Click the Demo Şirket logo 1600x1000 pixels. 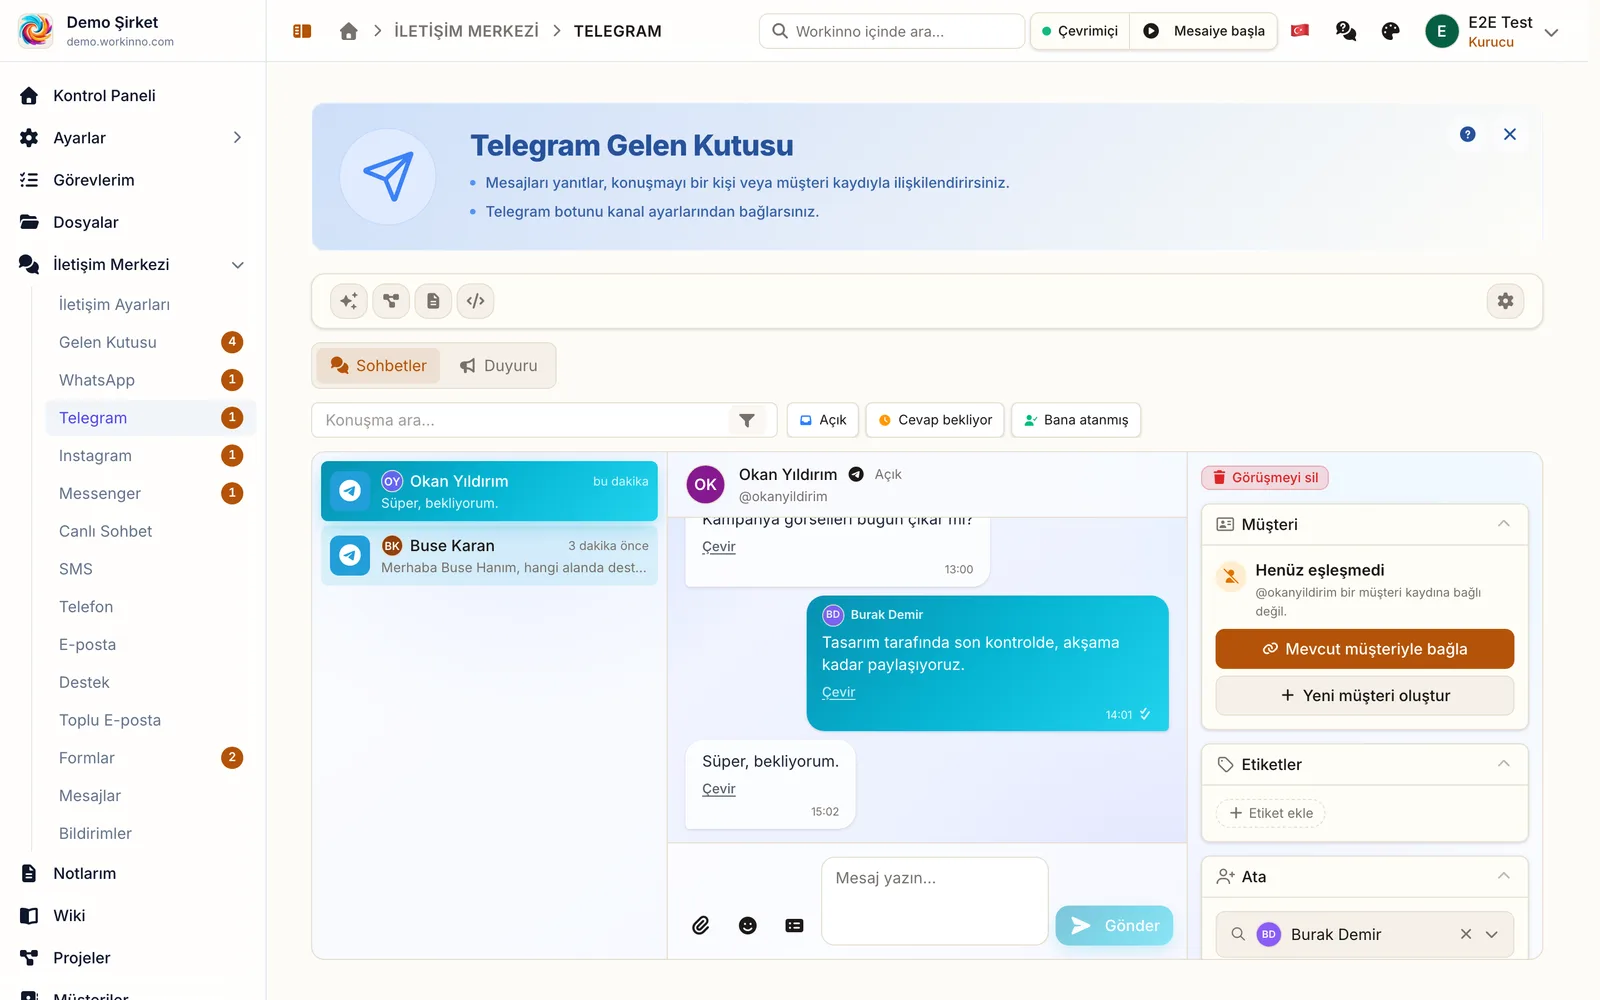click(36, 30)
